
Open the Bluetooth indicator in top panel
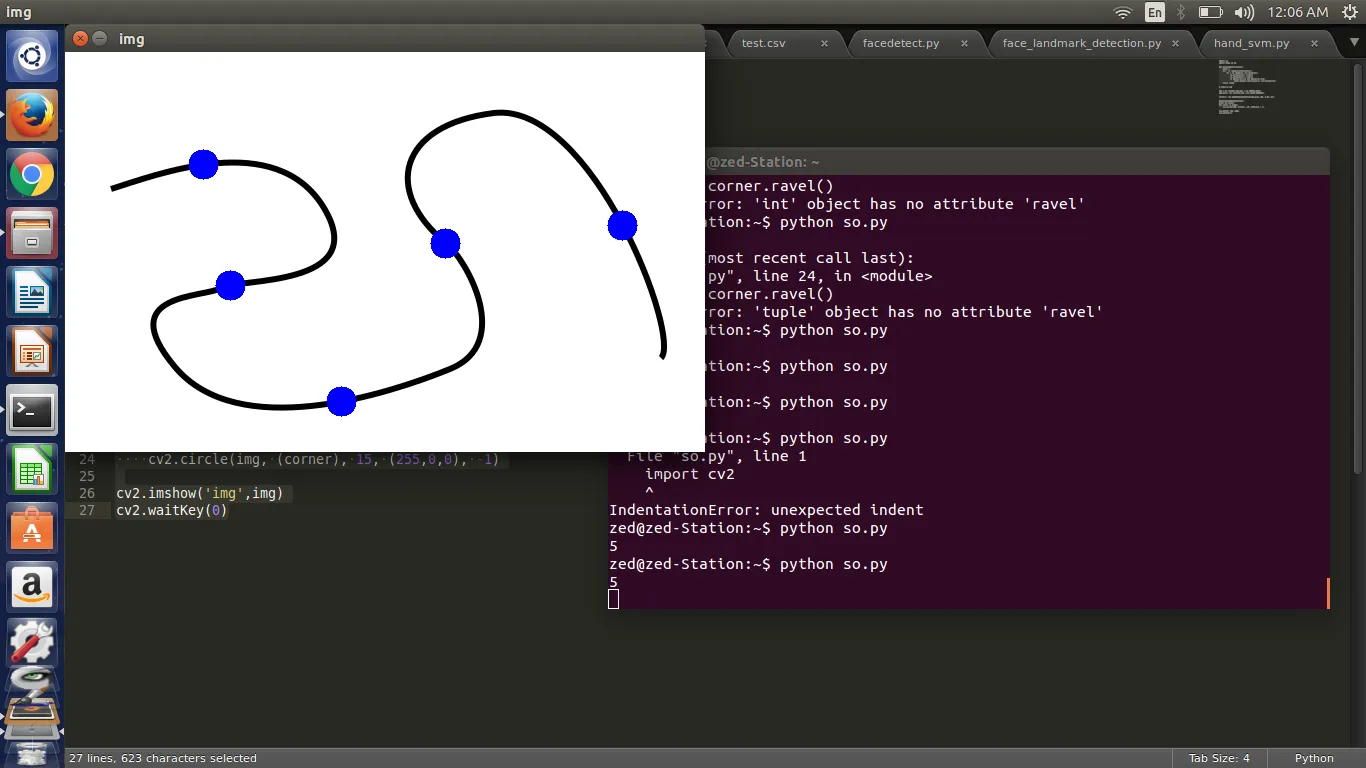[1180, 12]
